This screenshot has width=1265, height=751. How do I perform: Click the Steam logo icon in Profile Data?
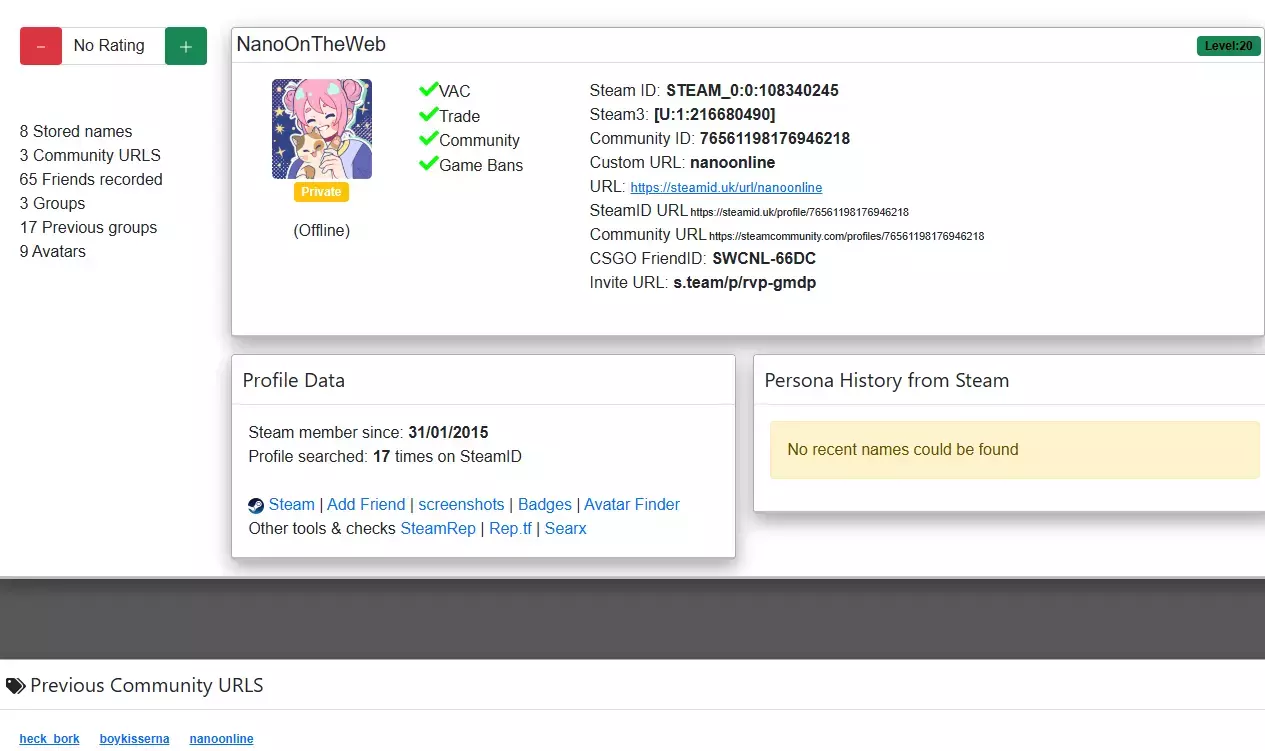coord(256,505)
